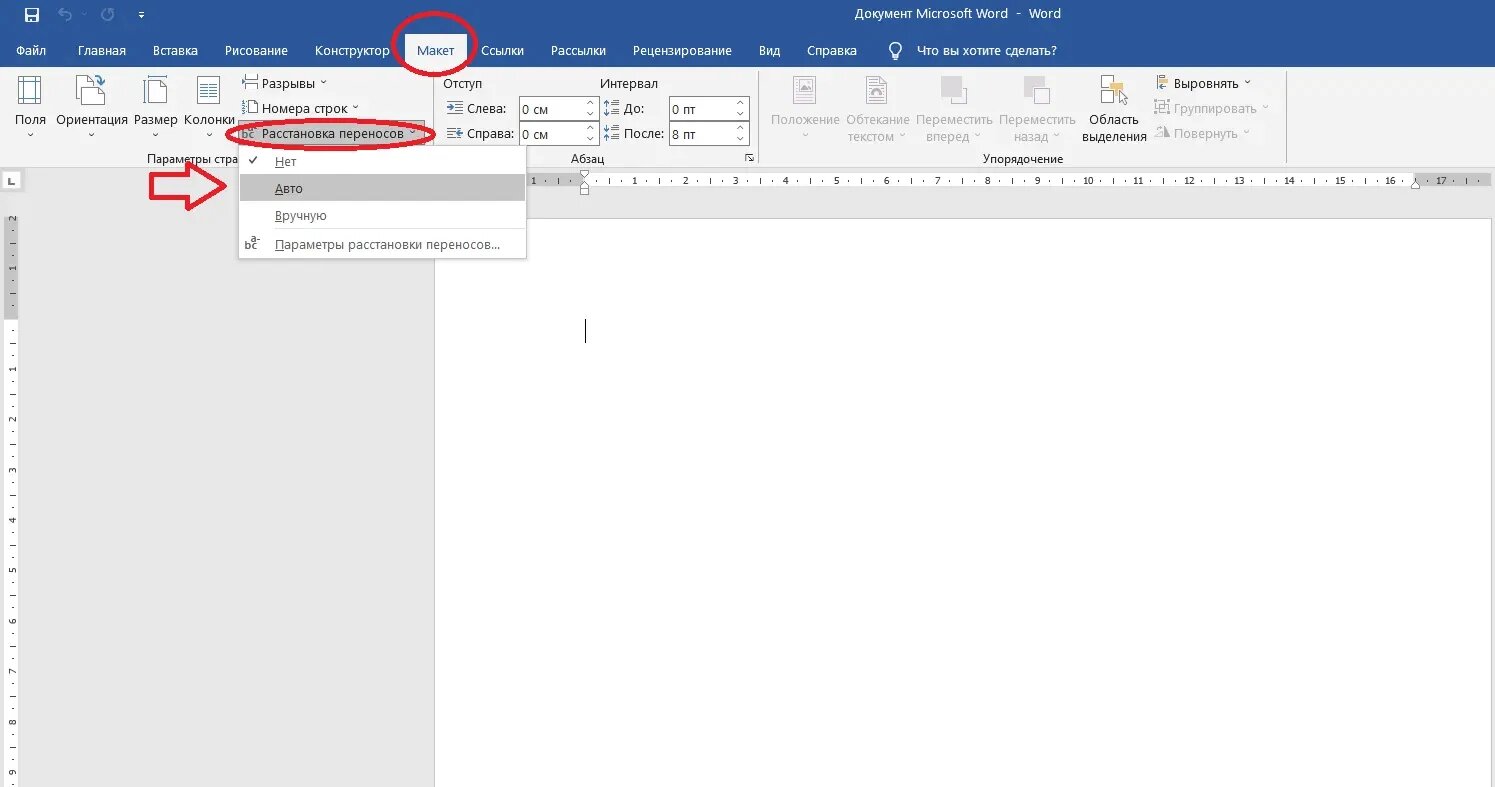The width and height of the screenshot is (1495, 787).
Task: Click the Расстановка переносов hyphenation dropdown
Action: [x=330, y=133]
